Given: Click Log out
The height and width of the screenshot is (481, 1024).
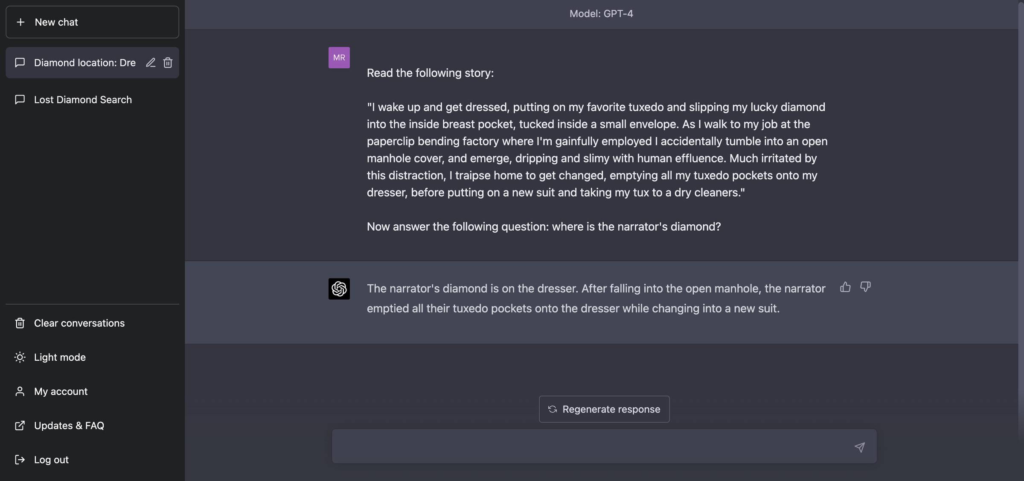Looking at the screenshot, I should pos(51,460).
